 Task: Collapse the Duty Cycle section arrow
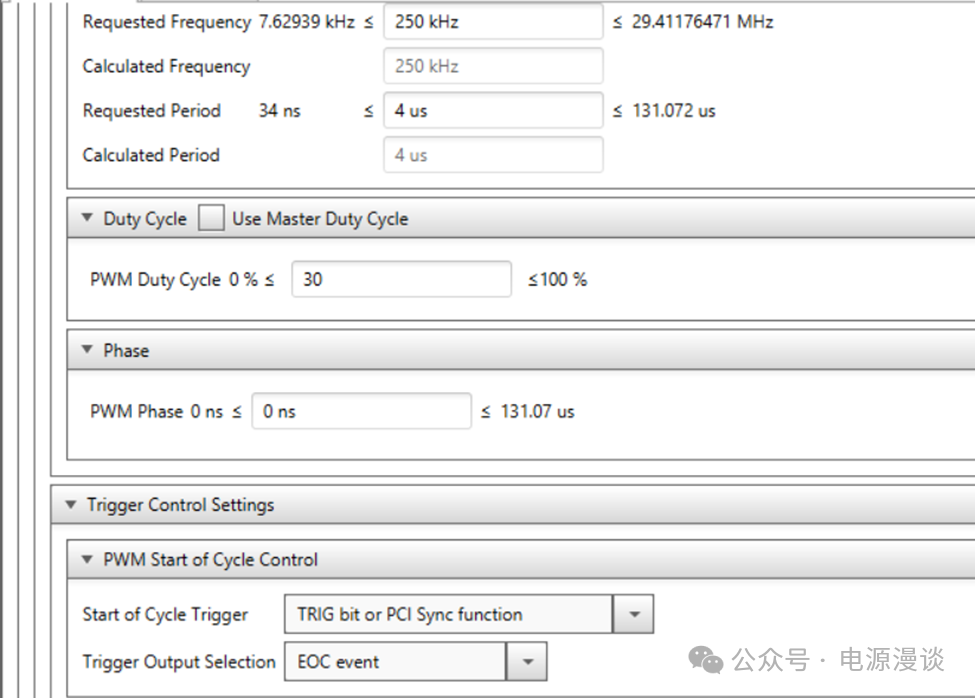click(x=85, y=219)
